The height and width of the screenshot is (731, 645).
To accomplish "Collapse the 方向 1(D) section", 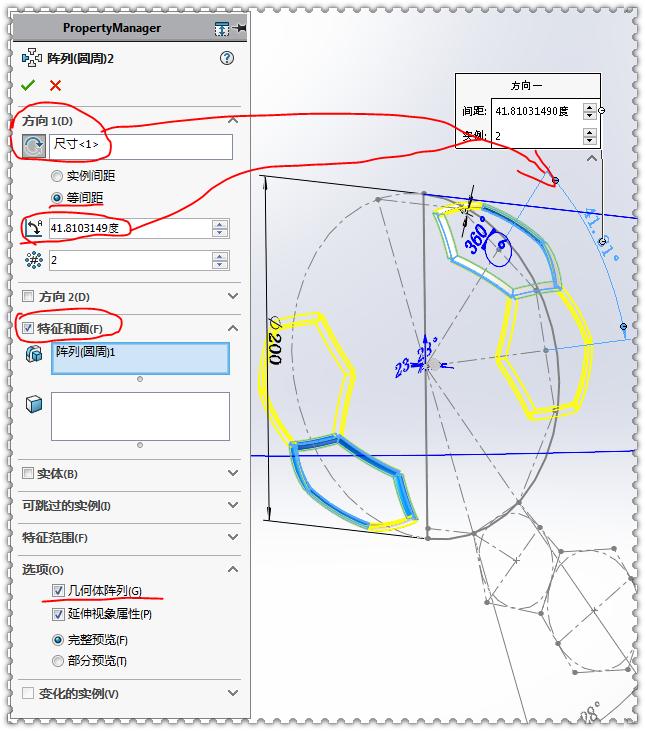I will [233, 120].
